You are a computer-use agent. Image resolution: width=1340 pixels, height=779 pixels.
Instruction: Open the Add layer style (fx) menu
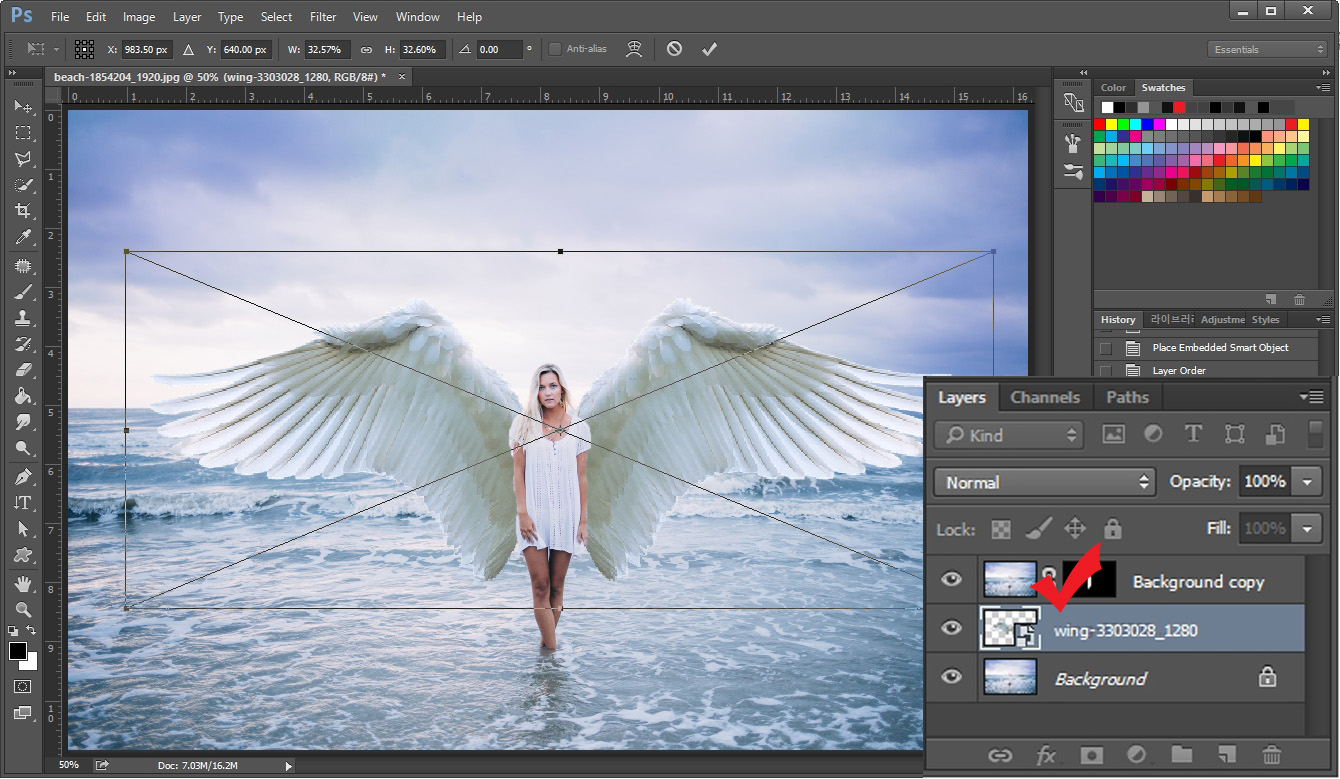(1045, 755)
